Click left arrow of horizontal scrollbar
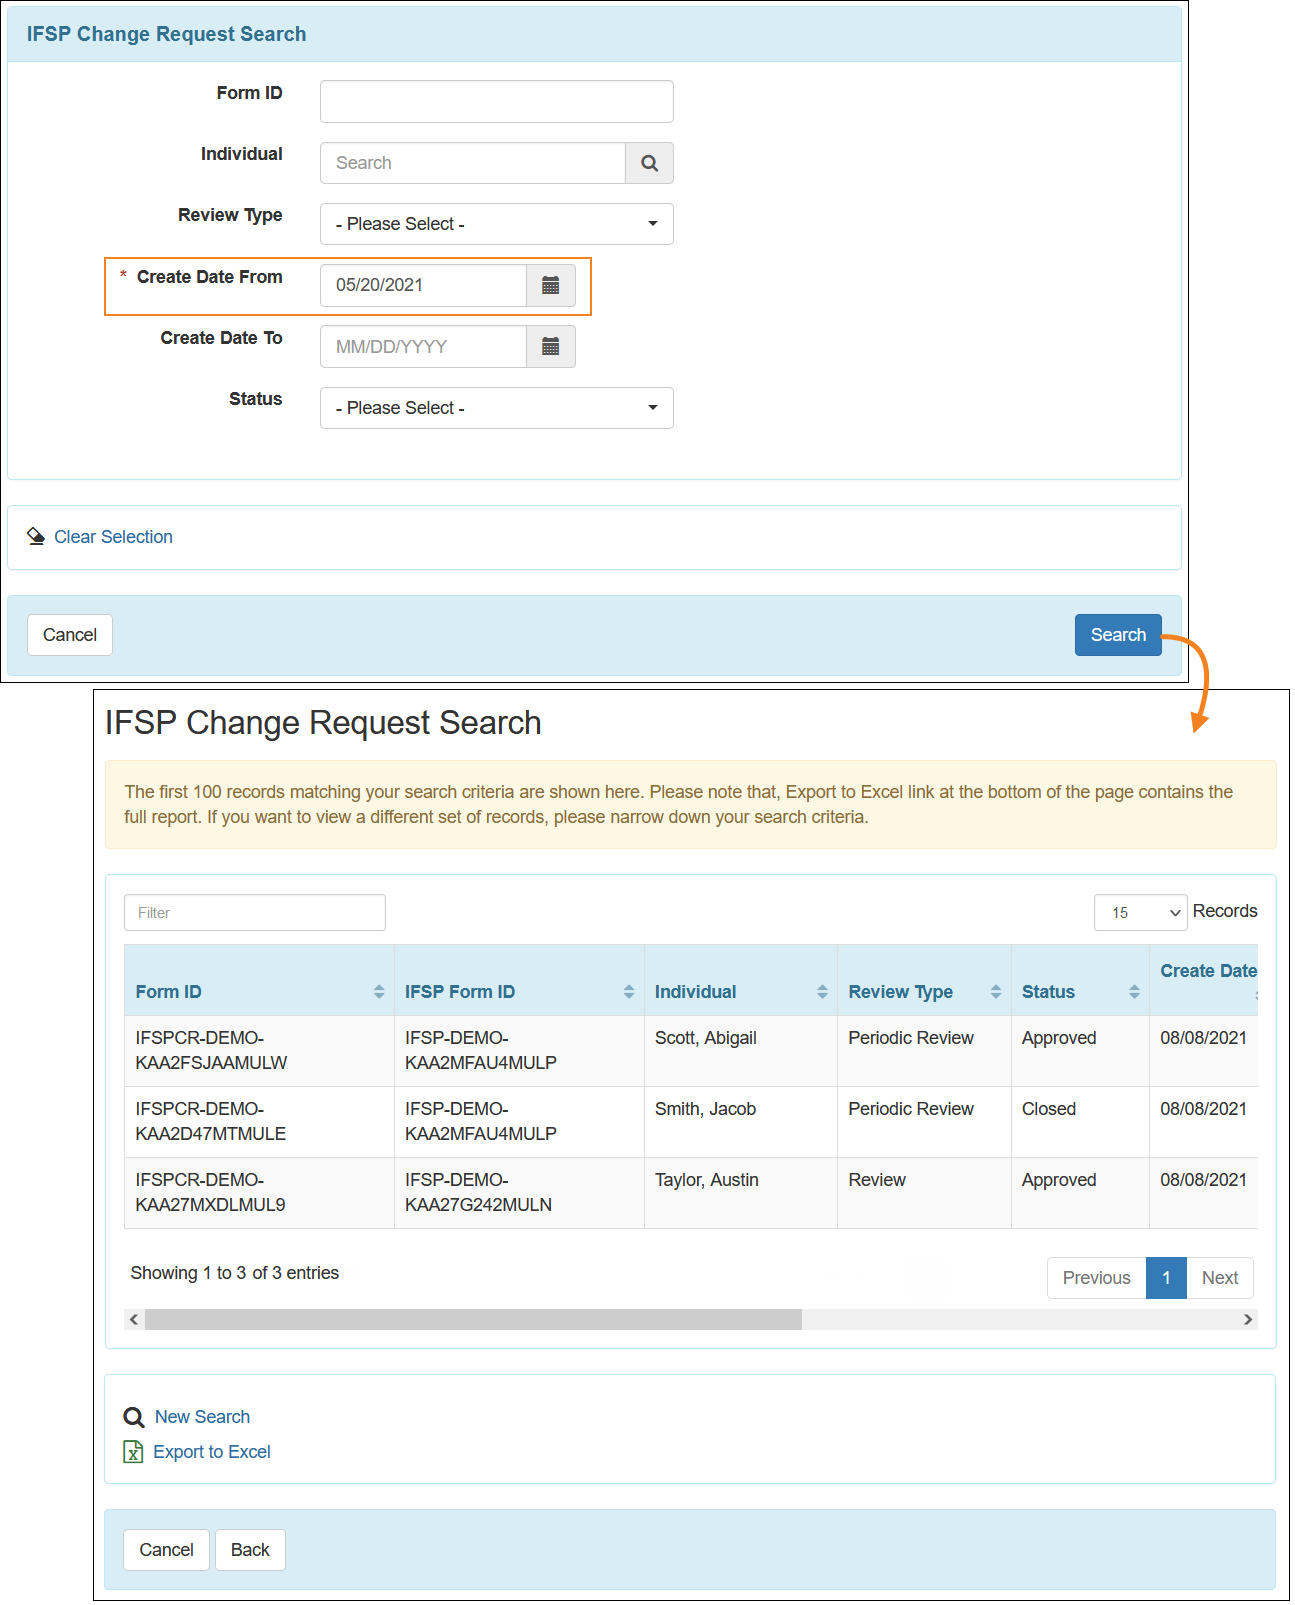Viewport: 1295px width, 1605px height. click(x=134, y=1320)
